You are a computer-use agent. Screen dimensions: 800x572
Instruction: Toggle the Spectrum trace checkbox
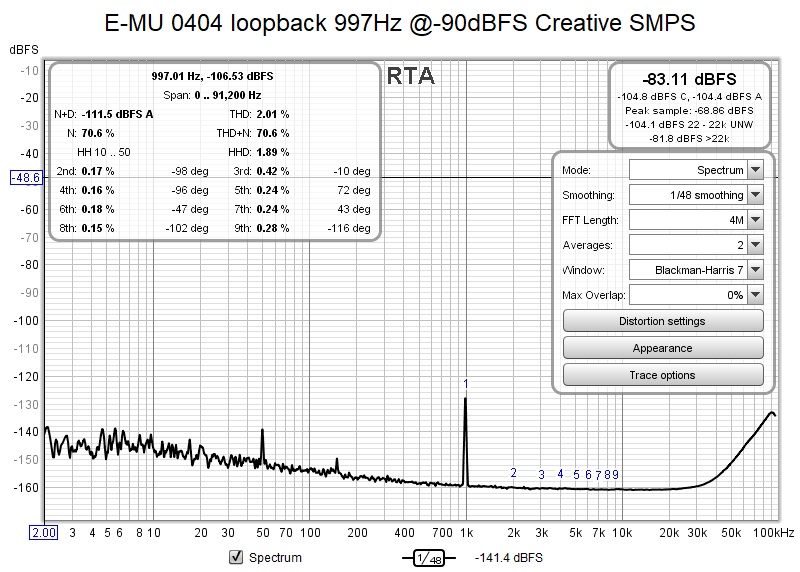(236, 557)
